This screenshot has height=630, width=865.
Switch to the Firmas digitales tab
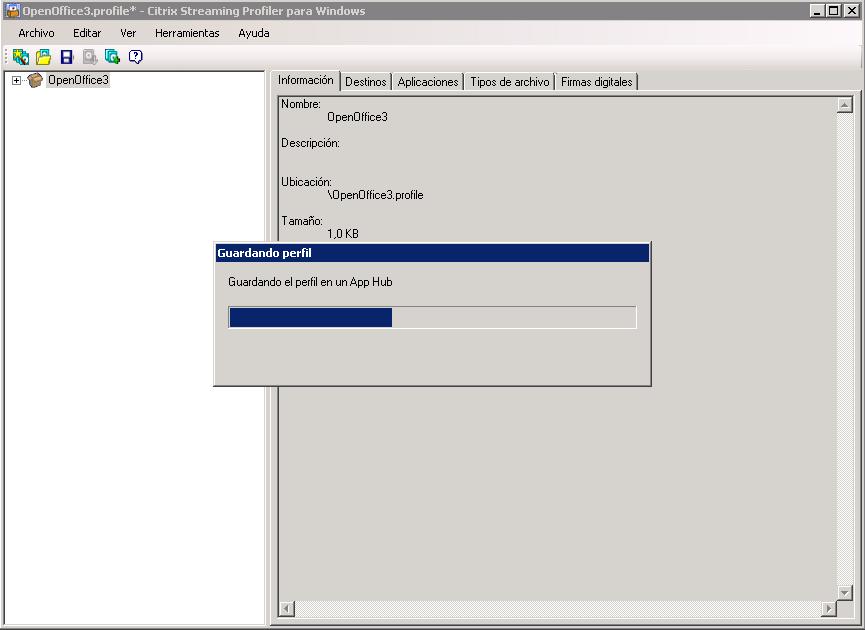click(596, 82)
